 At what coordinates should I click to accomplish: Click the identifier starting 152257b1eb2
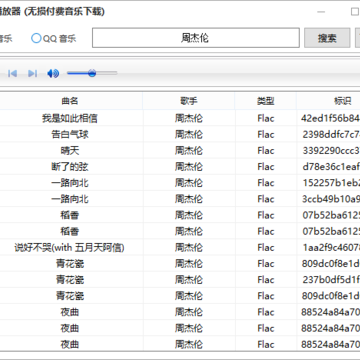pos(331,183)
